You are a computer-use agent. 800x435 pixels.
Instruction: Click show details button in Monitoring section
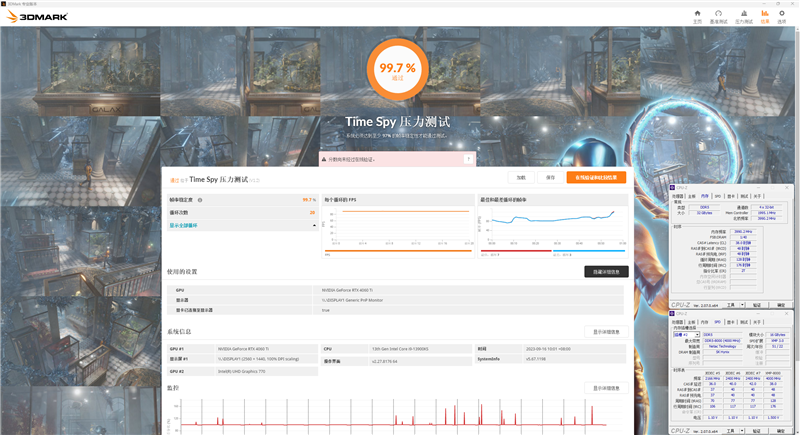point(606,388)
